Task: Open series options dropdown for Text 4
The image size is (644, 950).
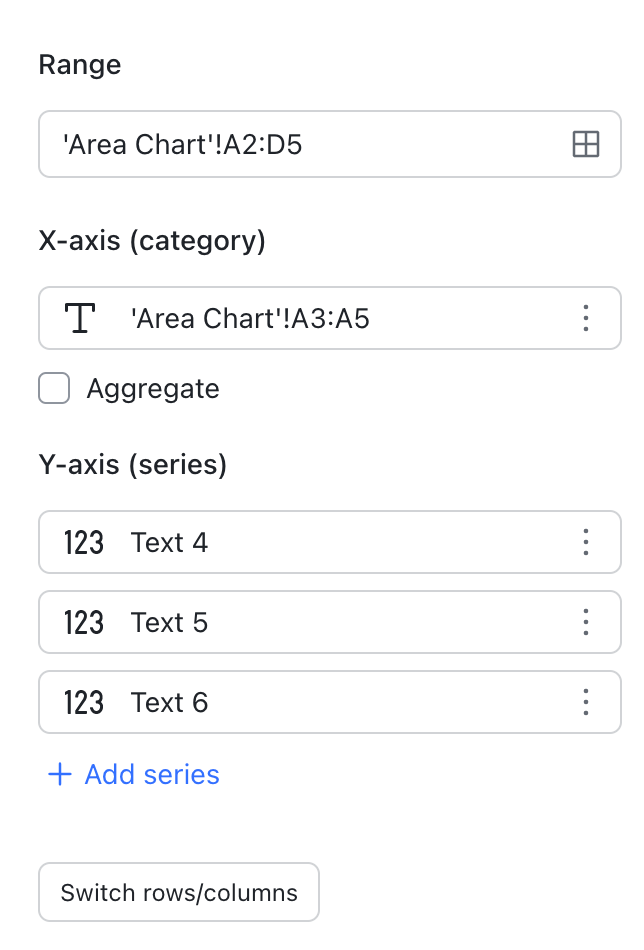Action: pyautogui.click(x=586, y=542)
